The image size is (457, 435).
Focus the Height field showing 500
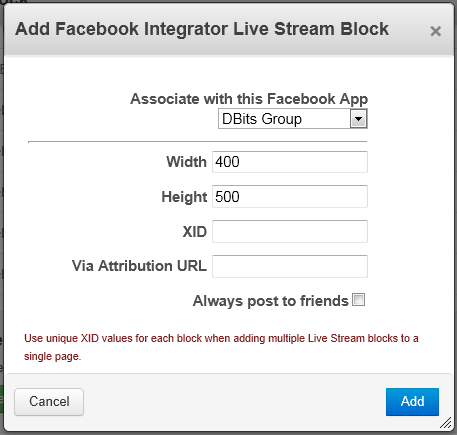point(290,197)
